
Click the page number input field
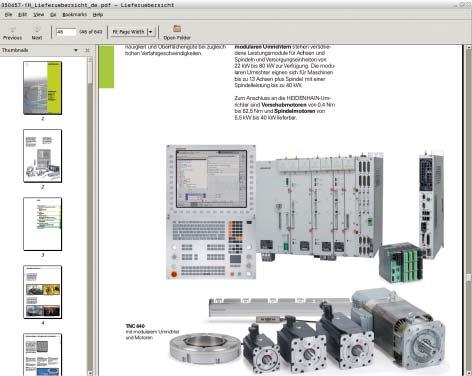pyautogui.click(x=66, y=32)
